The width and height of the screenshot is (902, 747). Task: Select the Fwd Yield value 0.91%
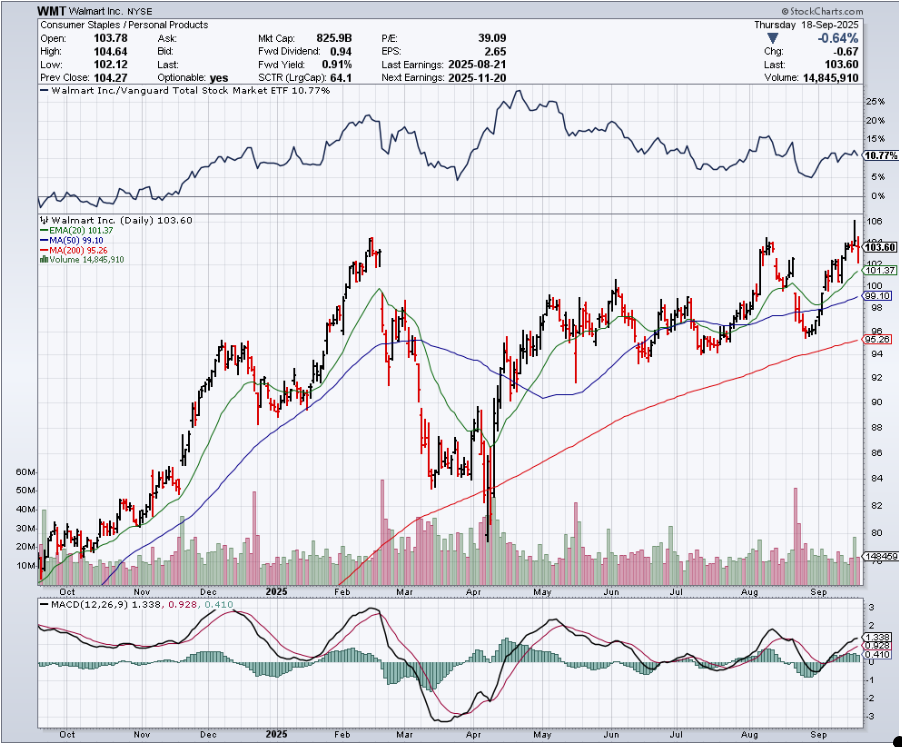pos(337,64)
